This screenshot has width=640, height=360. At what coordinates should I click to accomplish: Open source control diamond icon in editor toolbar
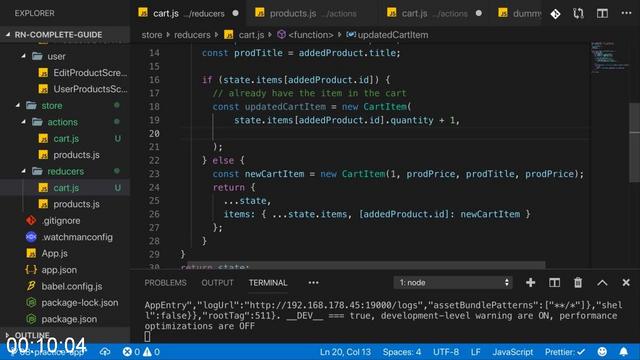555,14
